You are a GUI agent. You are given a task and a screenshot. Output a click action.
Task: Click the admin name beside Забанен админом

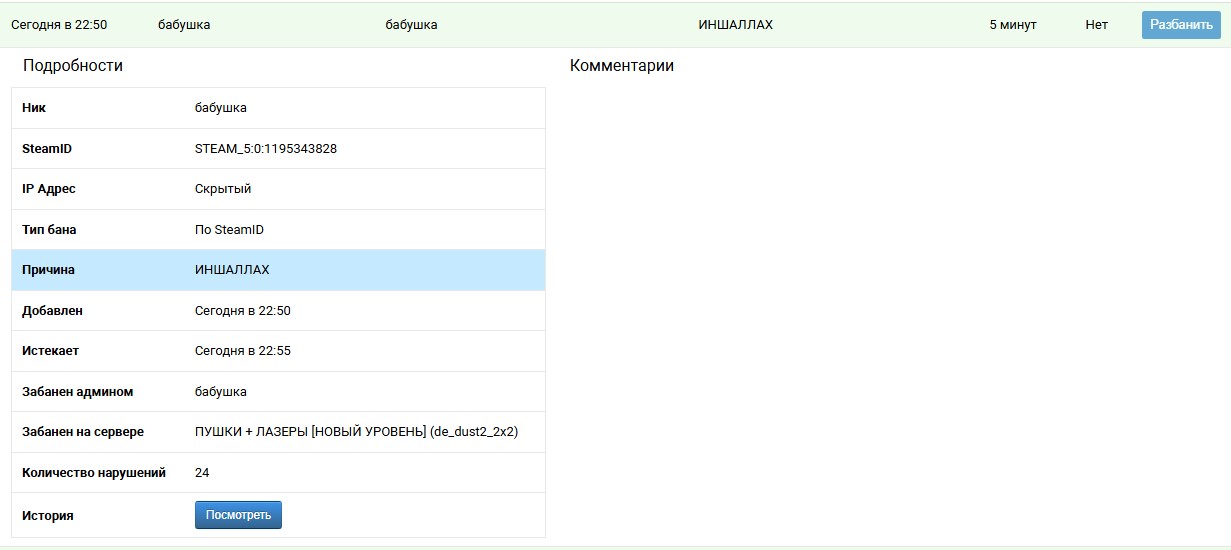point(220,392)
